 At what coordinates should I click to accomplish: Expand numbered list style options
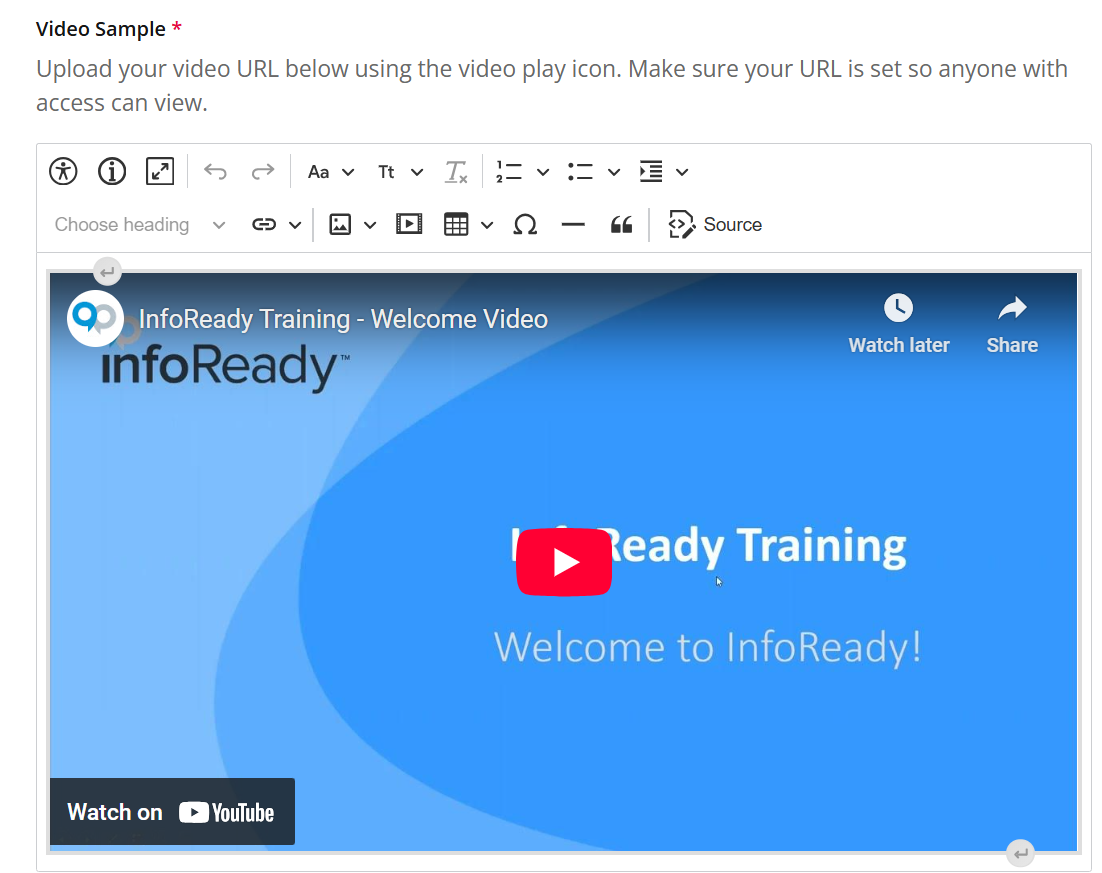pyautogui.click(x=543, y=172)
